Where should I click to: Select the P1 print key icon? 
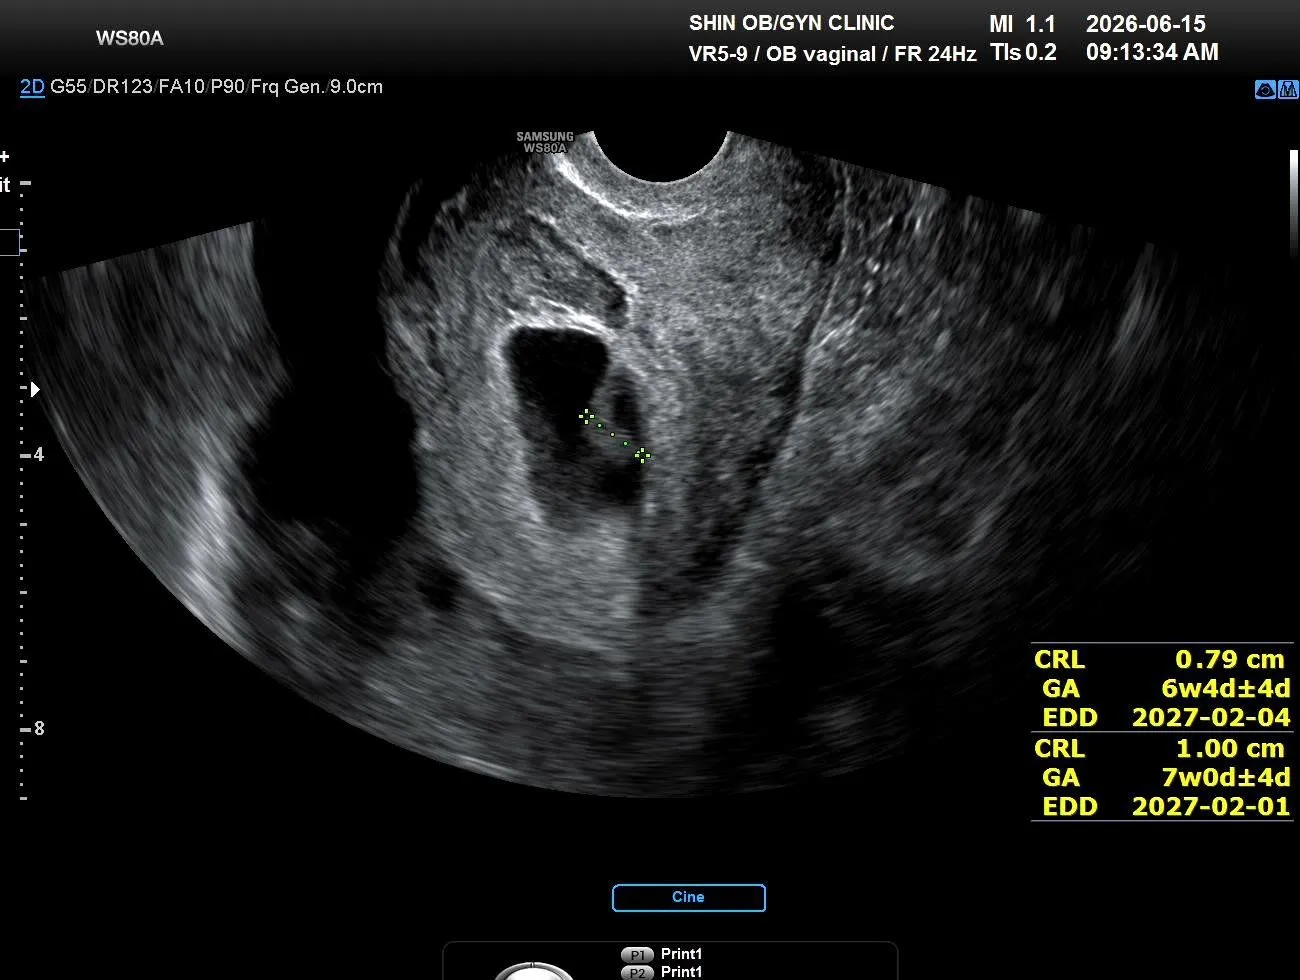click(637, 955)
